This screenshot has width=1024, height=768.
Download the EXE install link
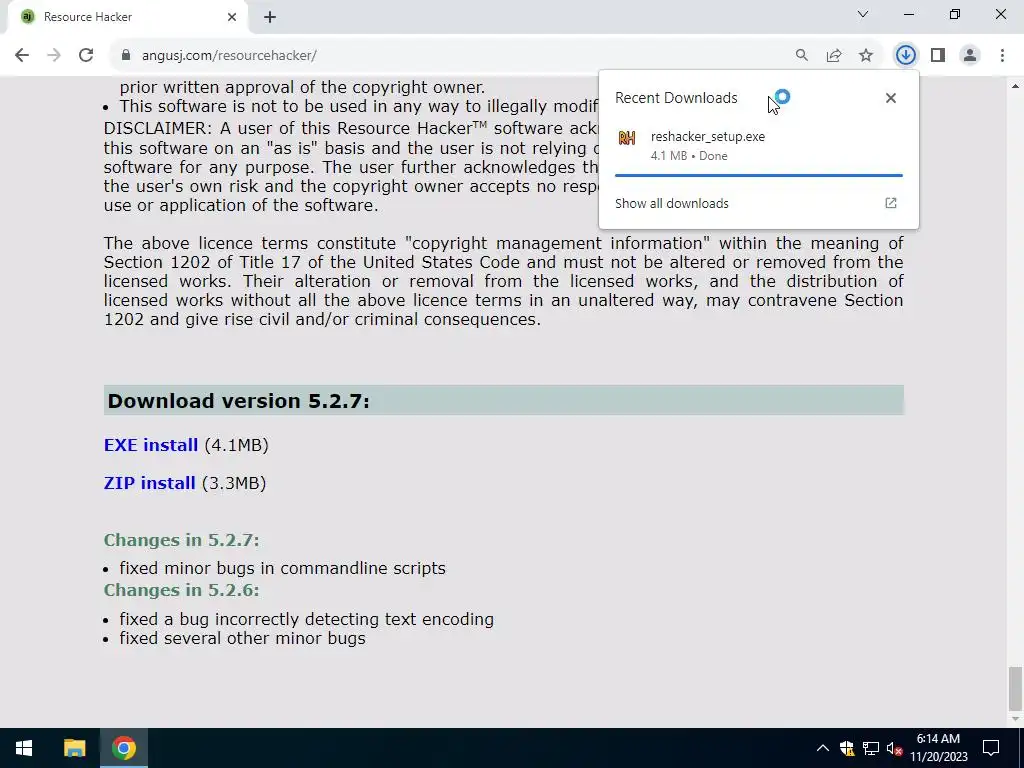[151, 445]
